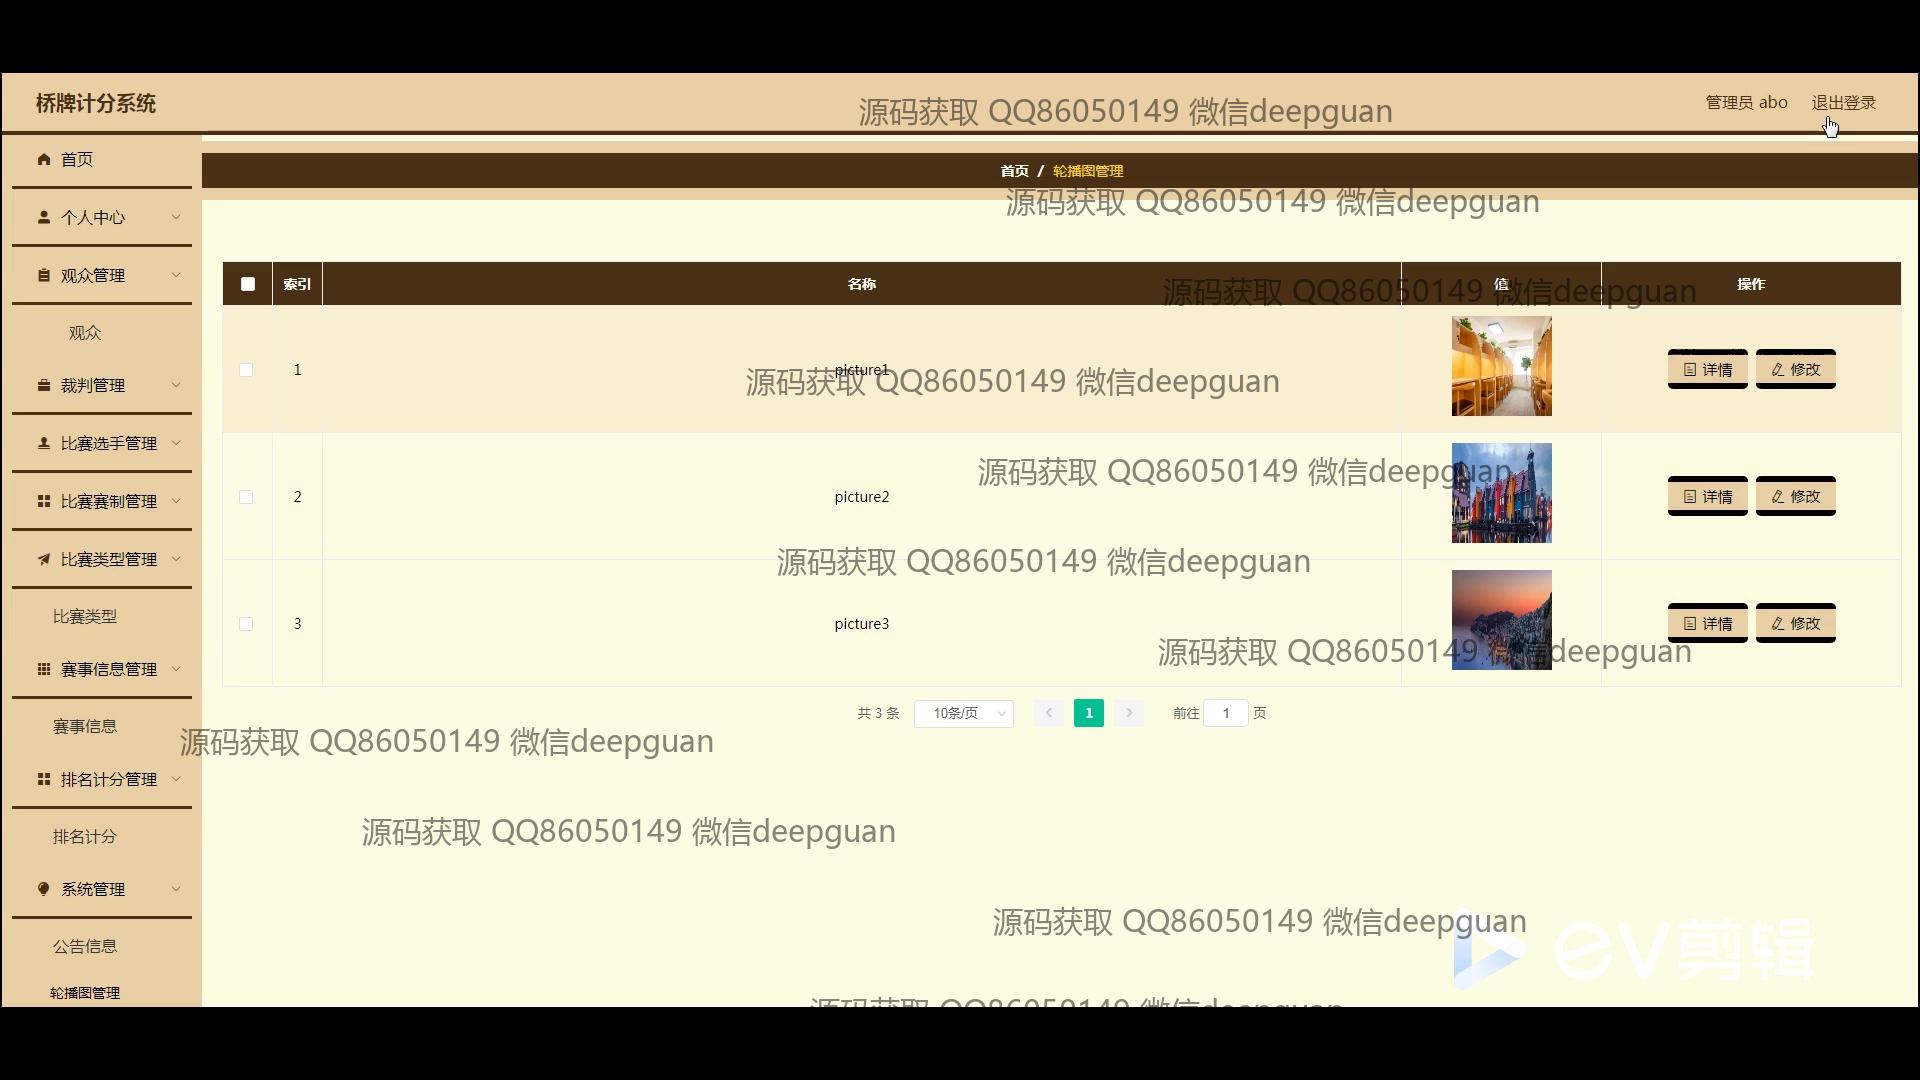Click the grid icon beside 排名计分管理
1920x1080 pixels.
(x=44, y=779)
